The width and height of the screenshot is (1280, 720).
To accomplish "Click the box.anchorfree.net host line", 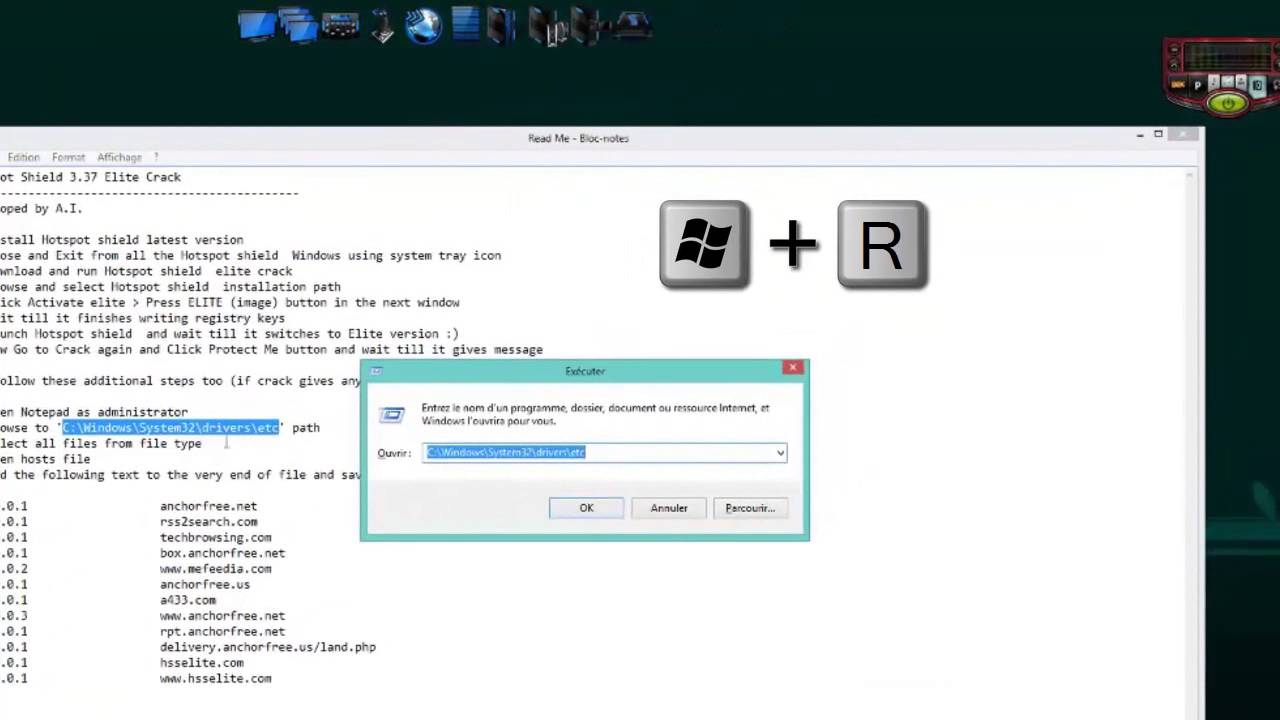I will point(222,553).
